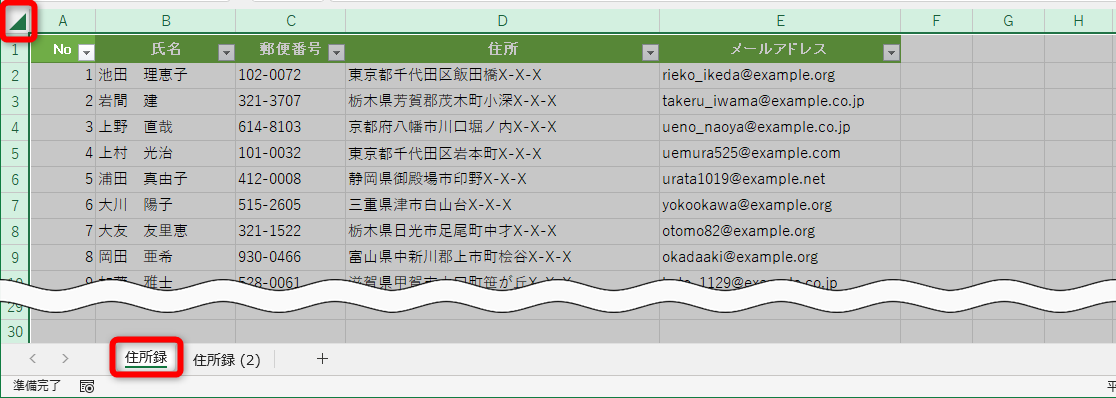Open the 住所 column filter dropdown
The width and height of the screenshot is (1116, 398).
650,52
